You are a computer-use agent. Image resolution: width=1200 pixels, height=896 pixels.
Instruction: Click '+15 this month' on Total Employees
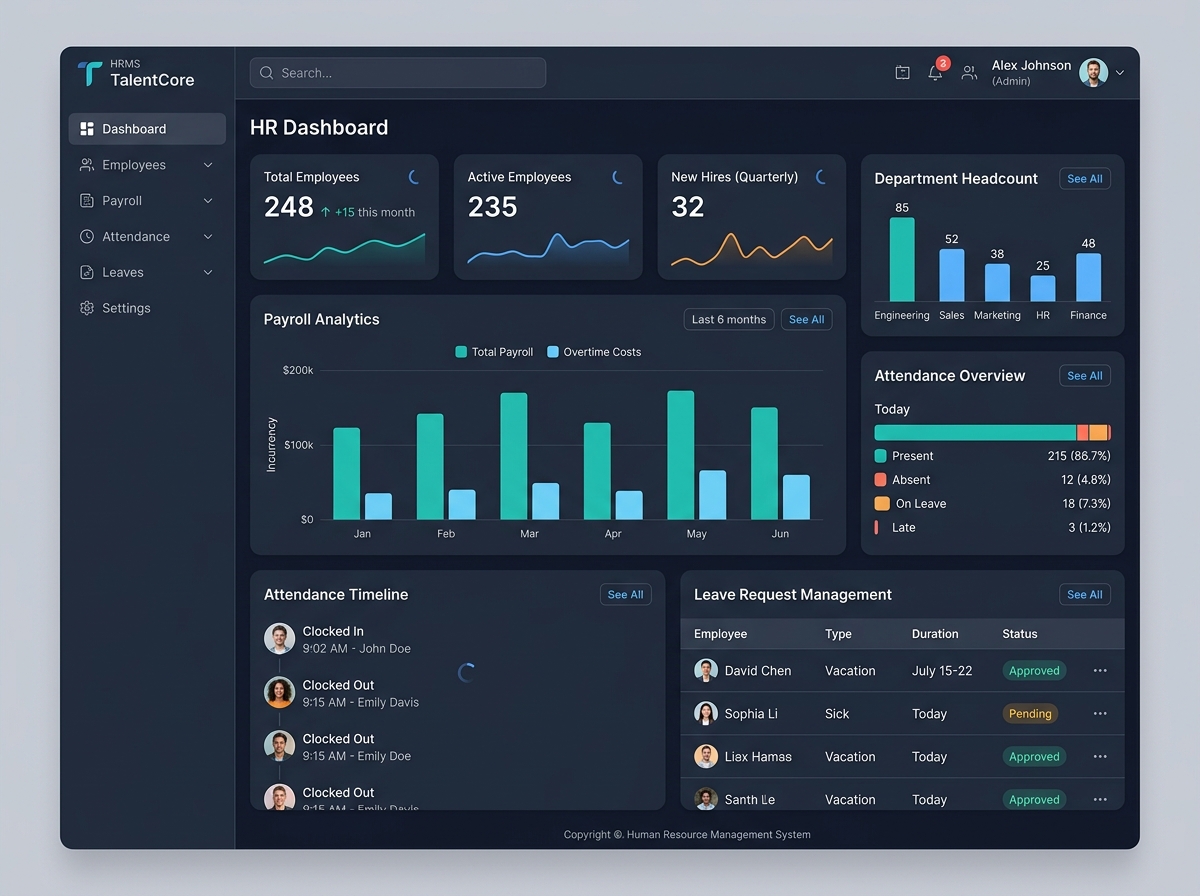tap(367, 212)
